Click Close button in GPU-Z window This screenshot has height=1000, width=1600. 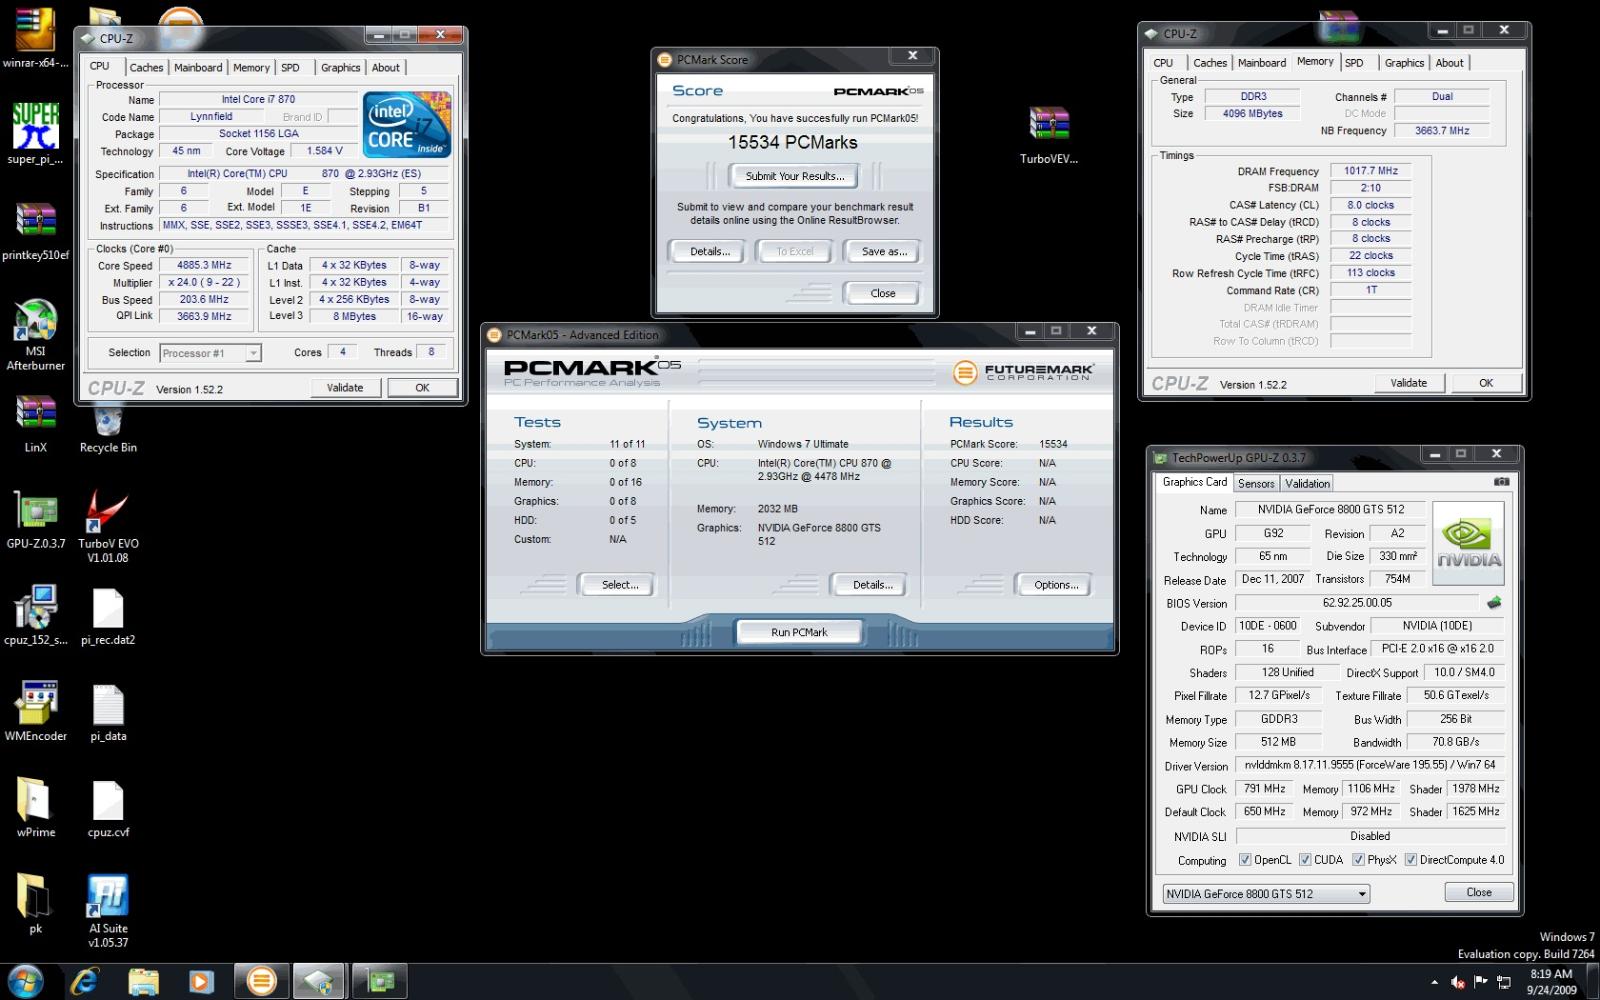1479,892
